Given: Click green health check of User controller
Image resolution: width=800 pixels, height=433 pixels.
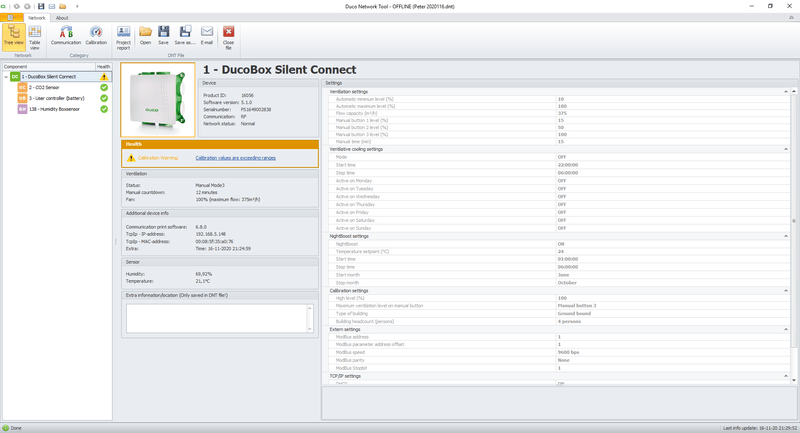Looking at the screenshot, I should [104, 98].
